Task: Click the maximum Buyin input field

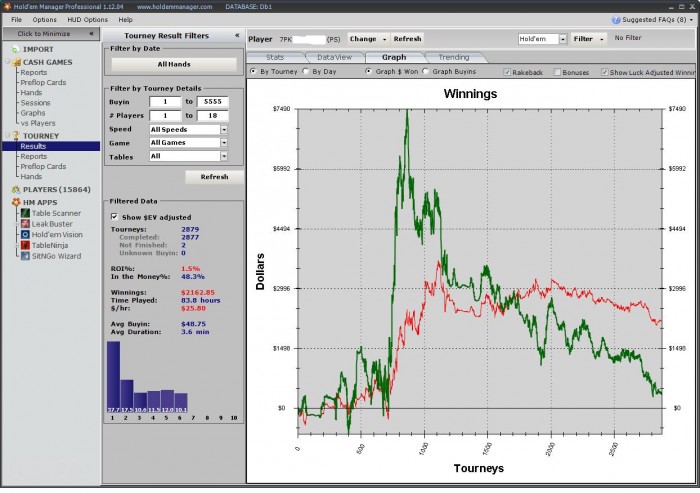Action: (212, 102)
